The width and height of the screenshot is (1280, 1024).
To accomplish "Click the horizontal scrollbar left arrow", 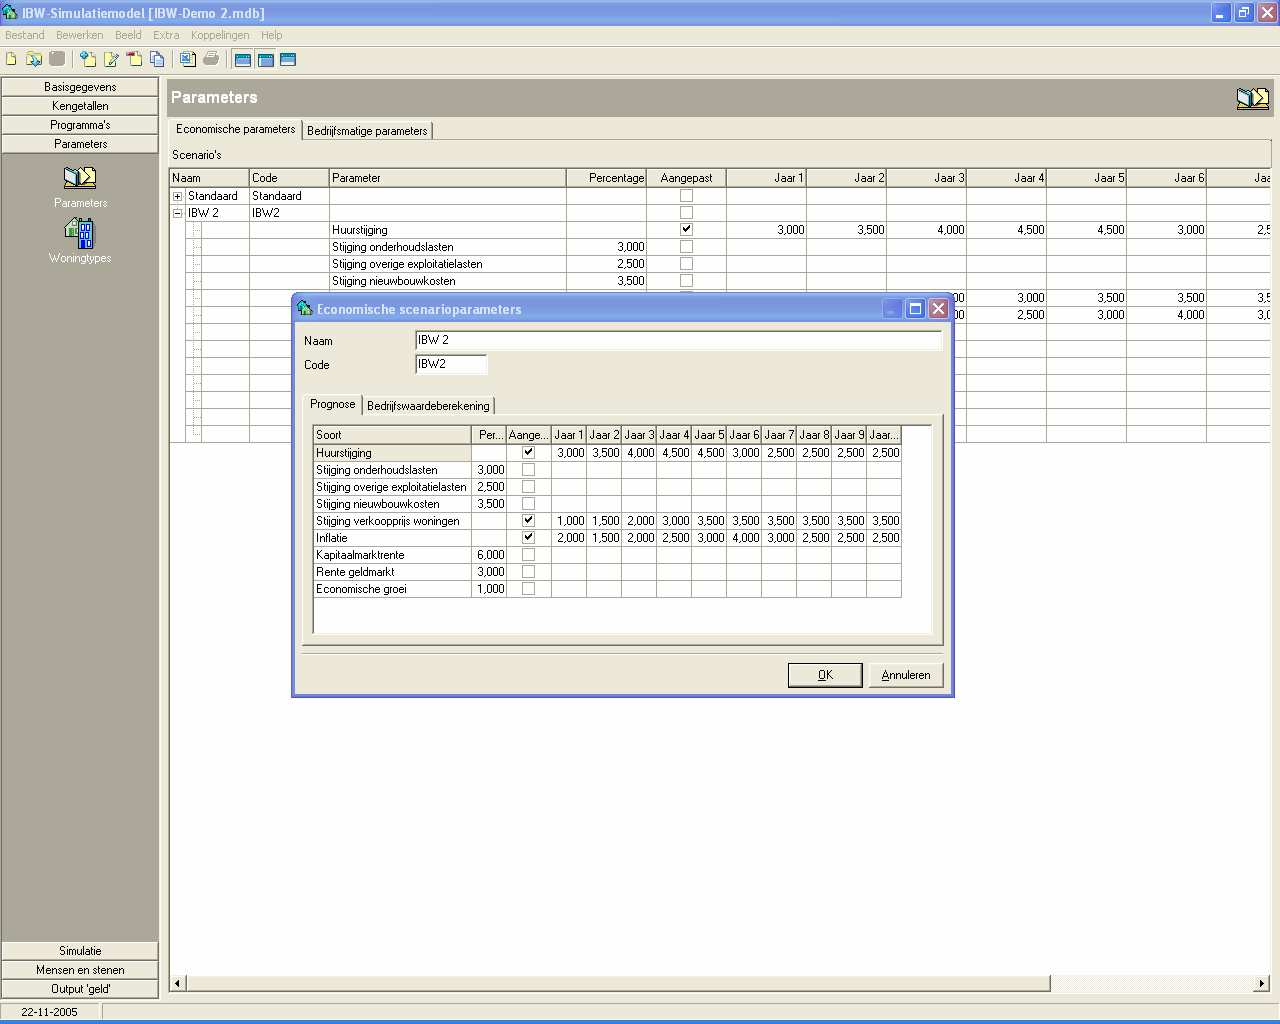I will [178, 984].
